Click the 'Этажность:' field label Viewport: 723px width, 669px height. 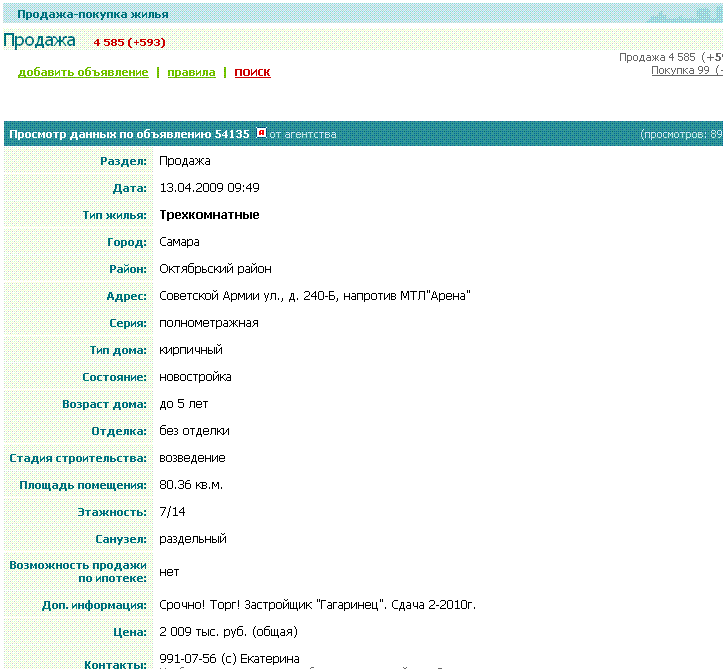[x=113, y=512]
